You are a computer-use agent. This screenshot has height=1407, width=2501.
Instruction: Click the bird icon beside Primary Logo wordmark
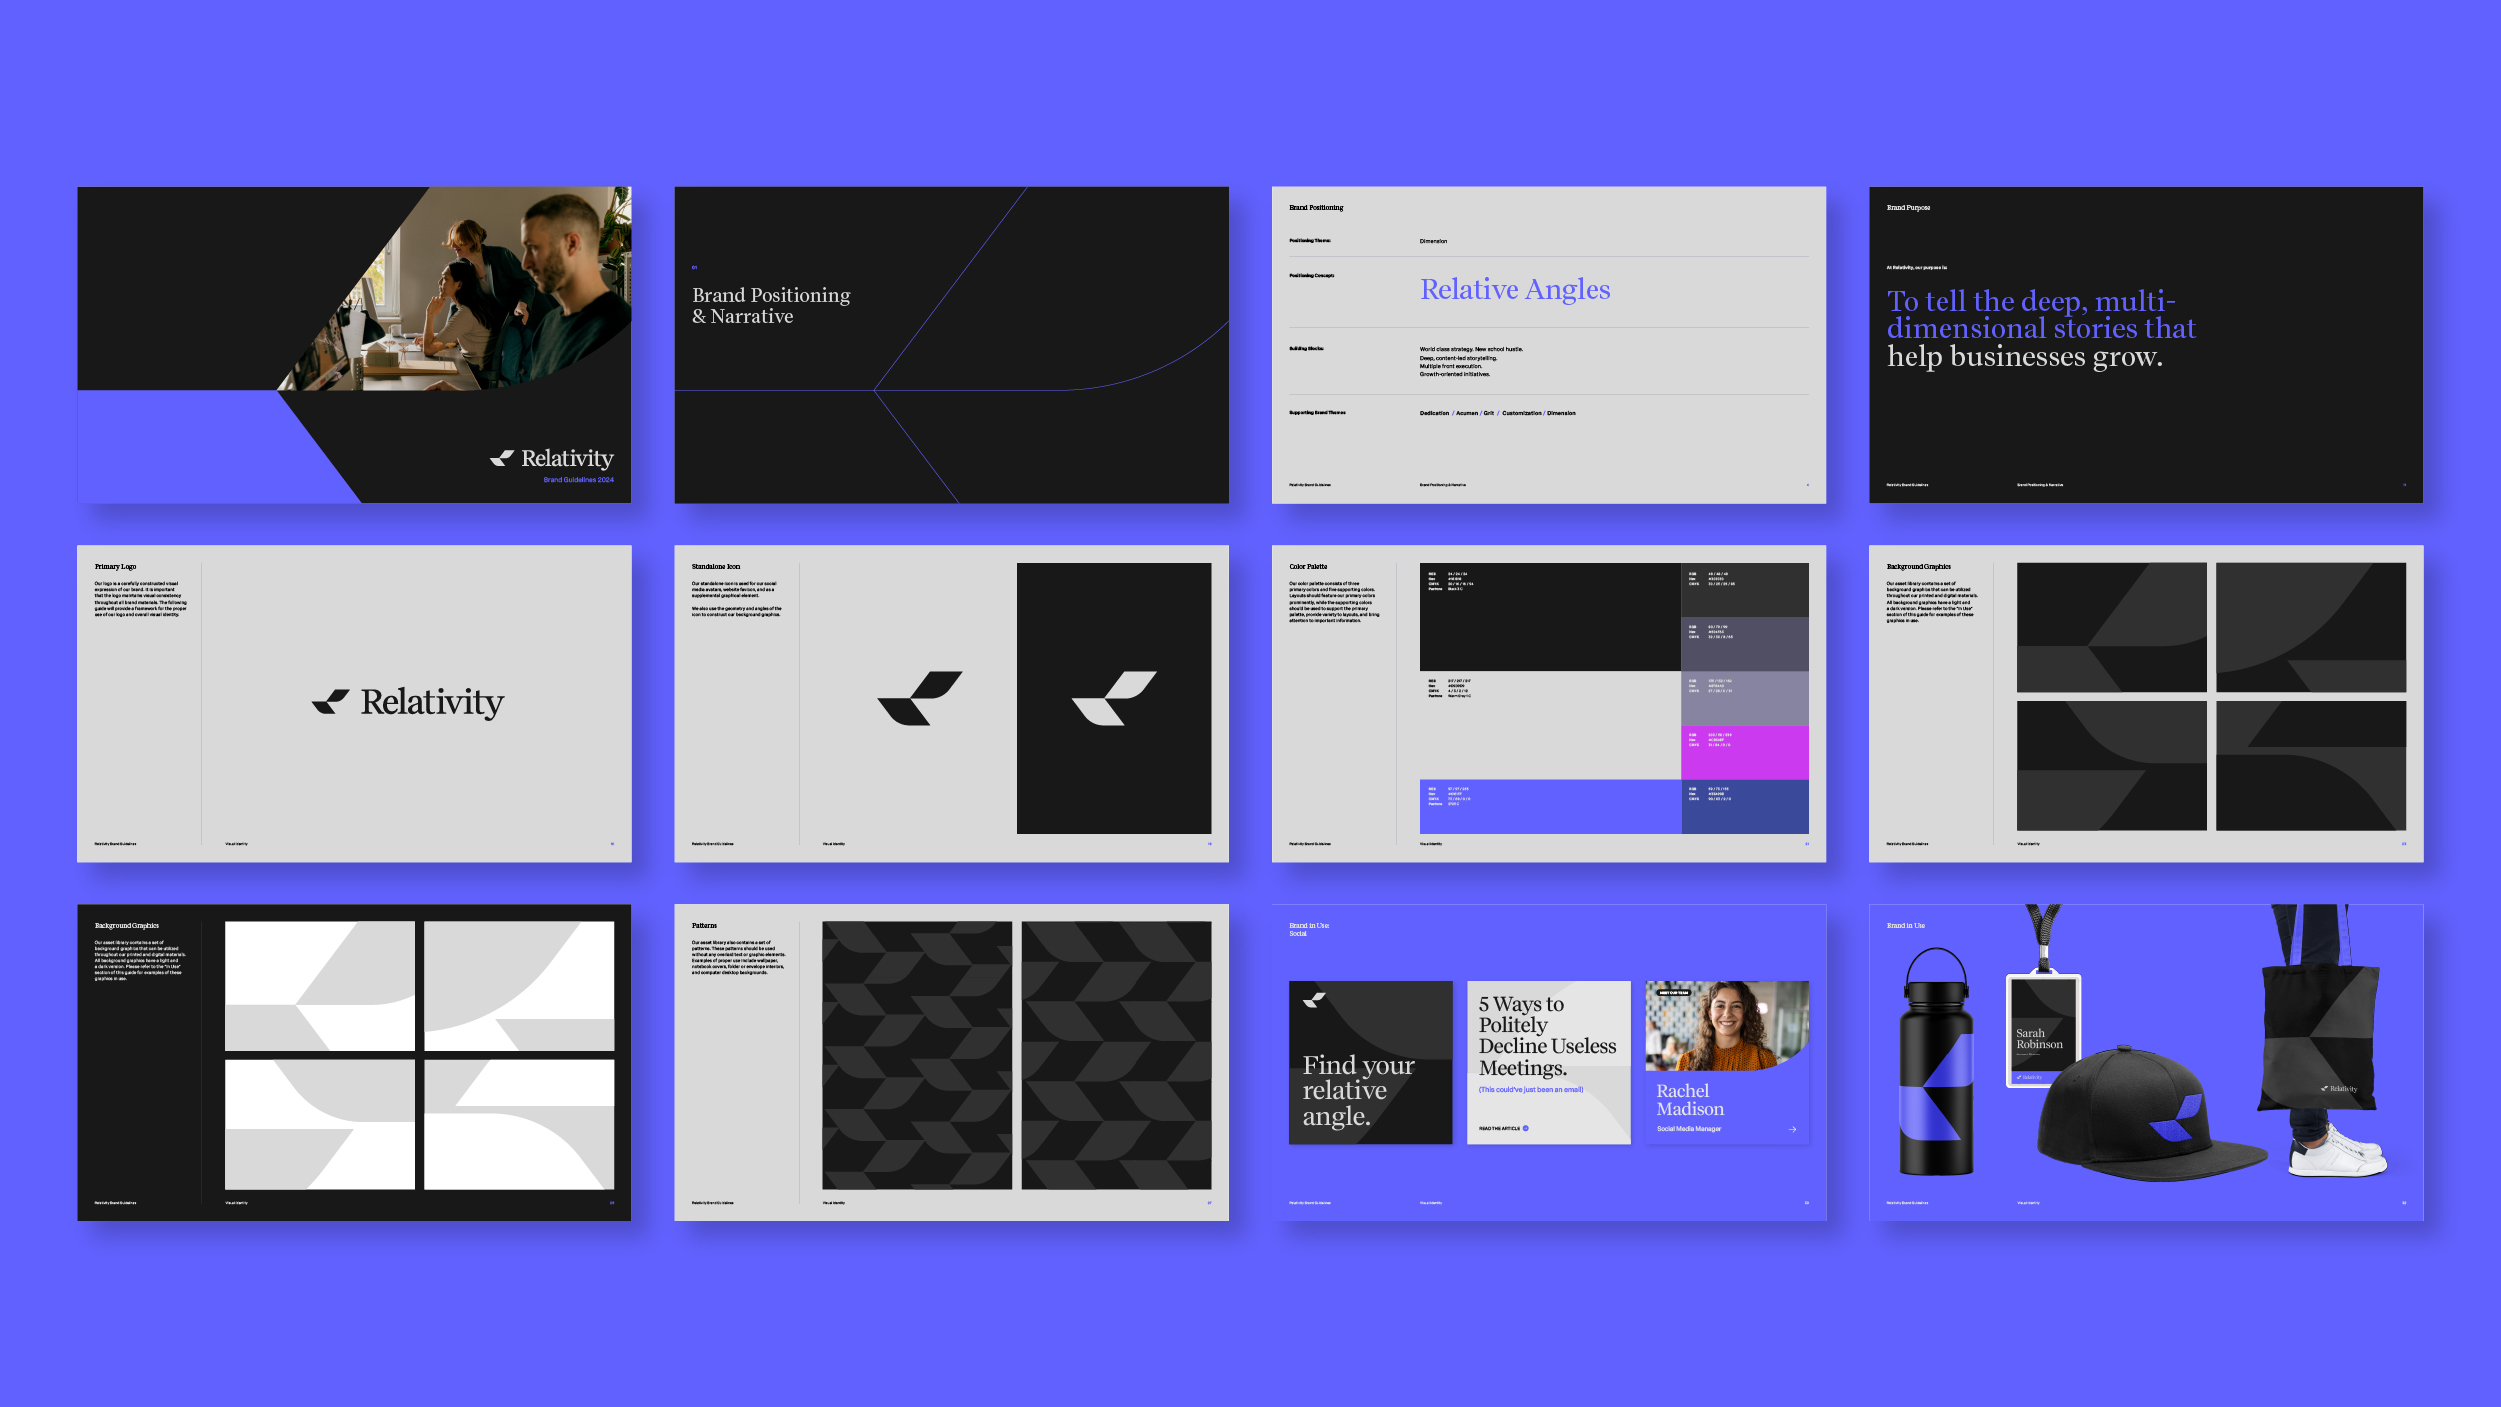click(x=331, y=701)
